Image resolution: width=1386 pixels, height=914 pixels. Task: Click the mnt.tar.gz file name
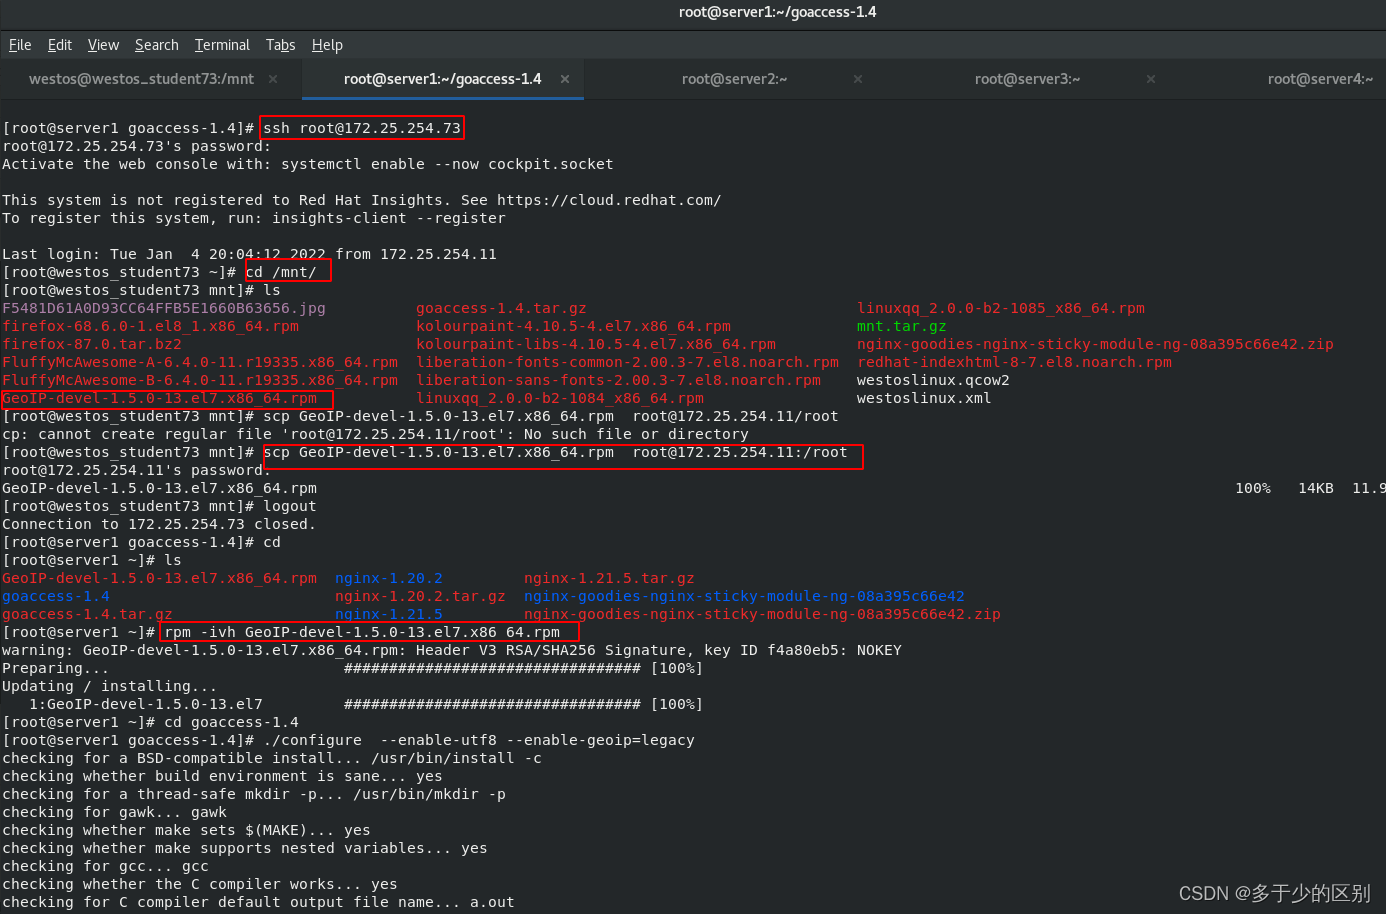click(x=901, y=326)
